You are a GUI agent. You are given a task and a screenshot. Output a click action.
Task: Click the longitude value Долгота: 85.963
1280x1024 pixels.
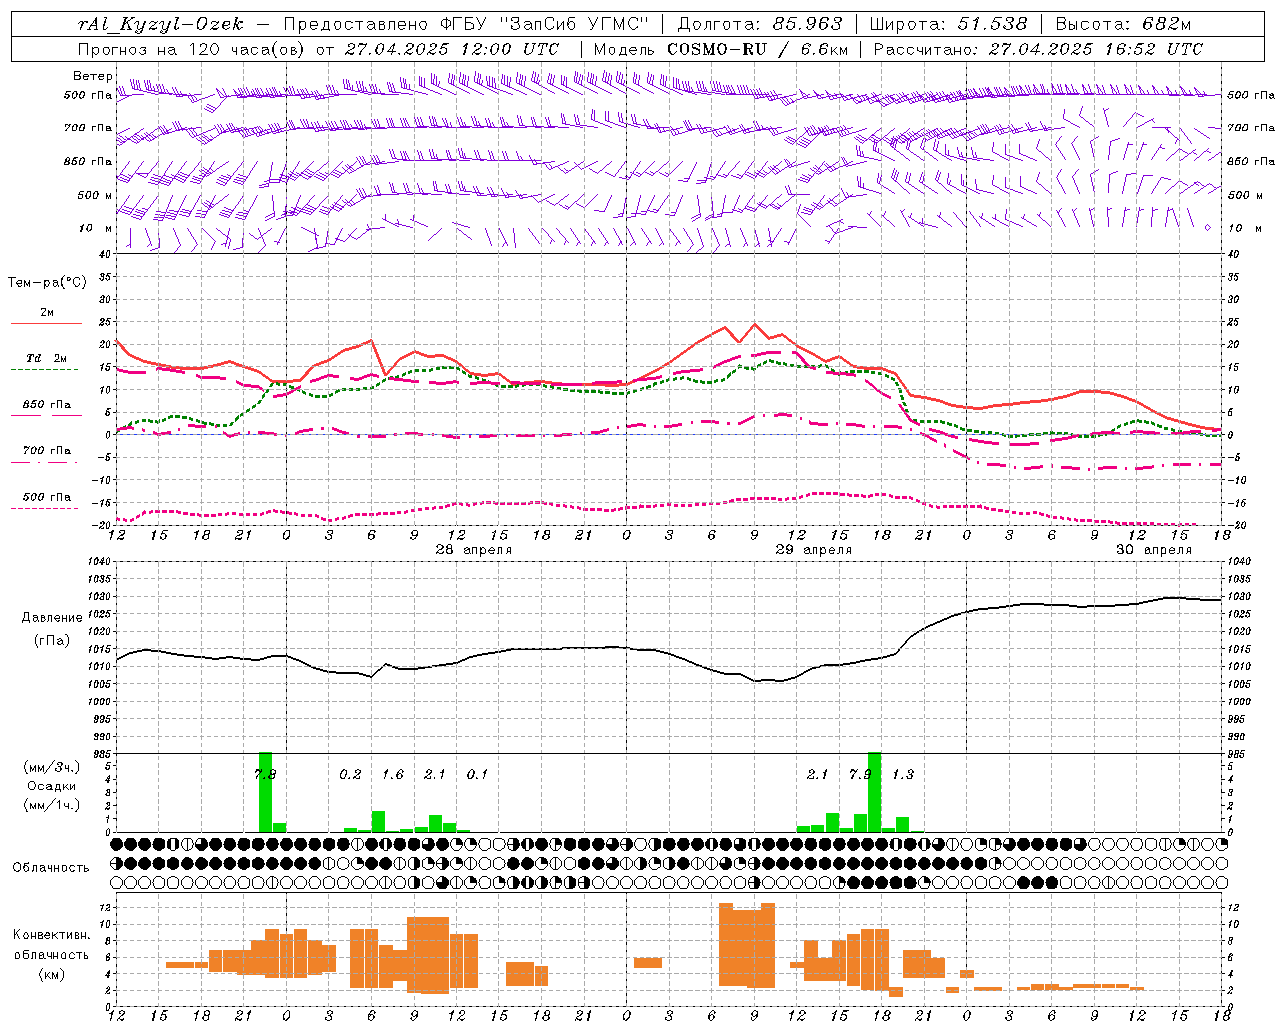point(761,24)
